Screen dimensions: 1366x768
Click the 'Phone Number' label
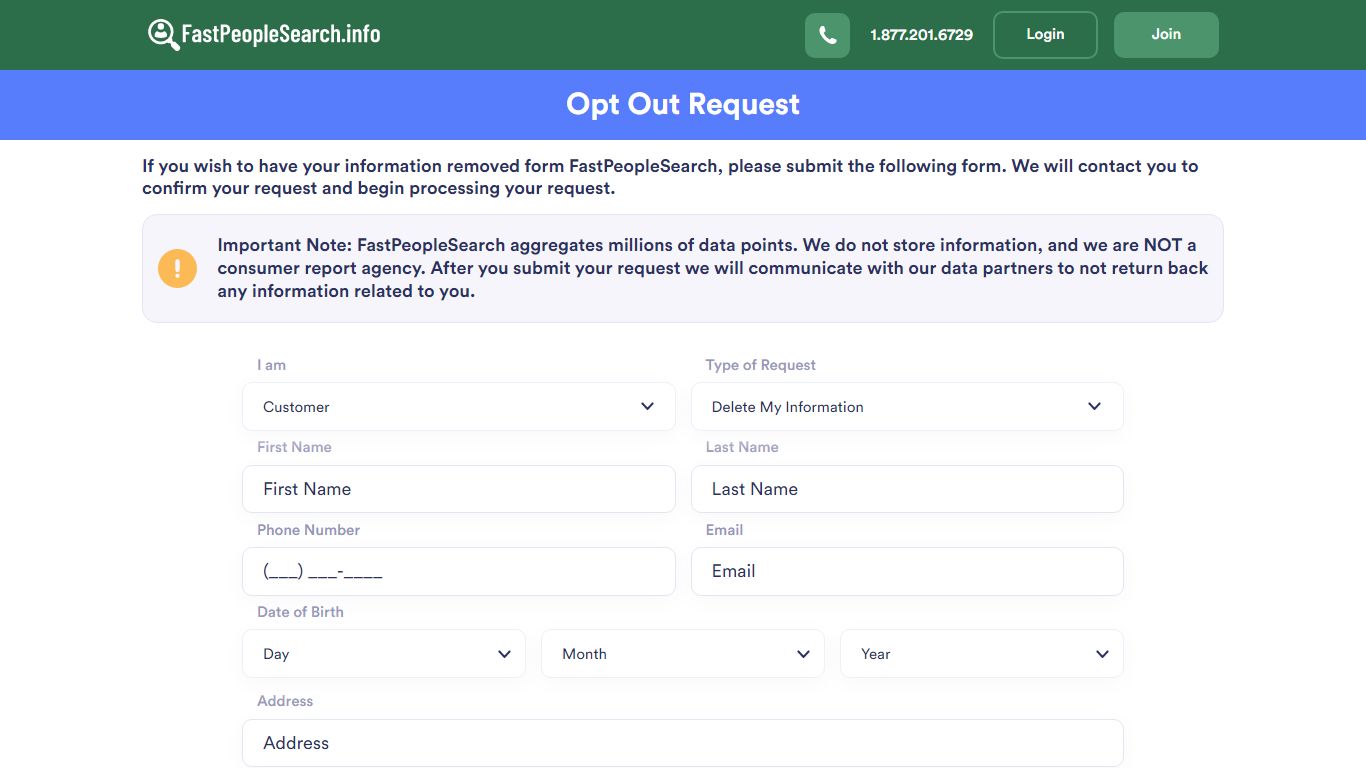tap(308, 530)
